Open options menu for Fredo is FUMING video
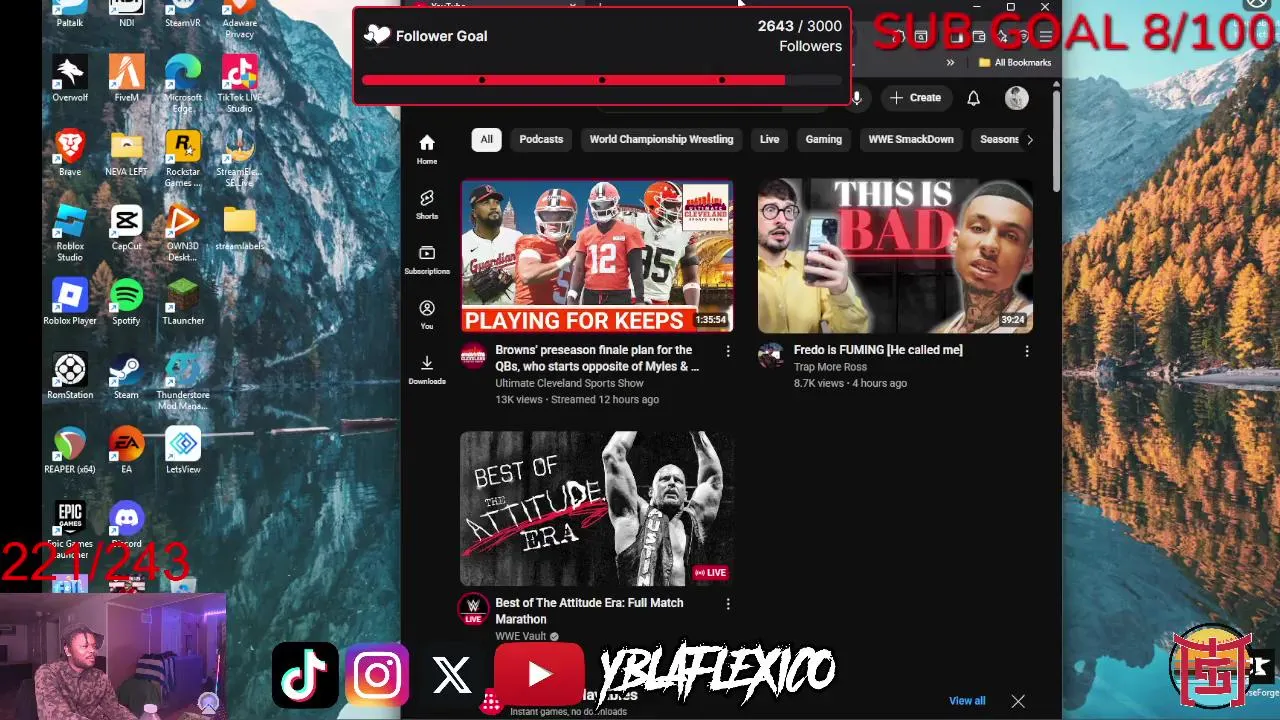The width and height of the screenshot is (1280, 720). [x=1026, y=351]
